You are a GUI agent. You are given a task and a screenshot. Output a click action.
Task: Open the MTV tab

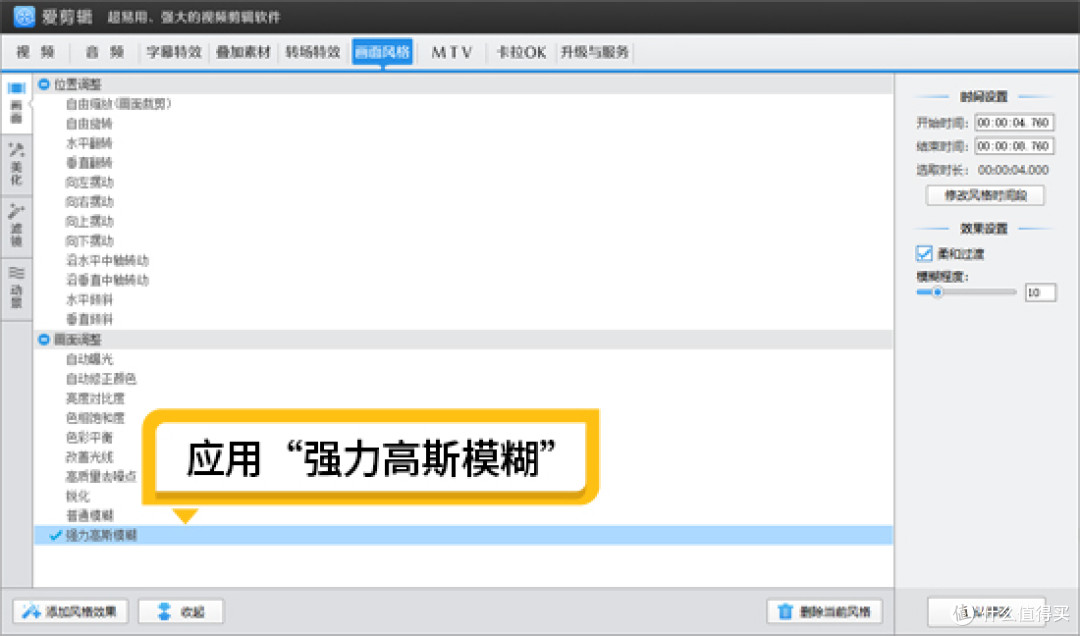tap(452, 52)
